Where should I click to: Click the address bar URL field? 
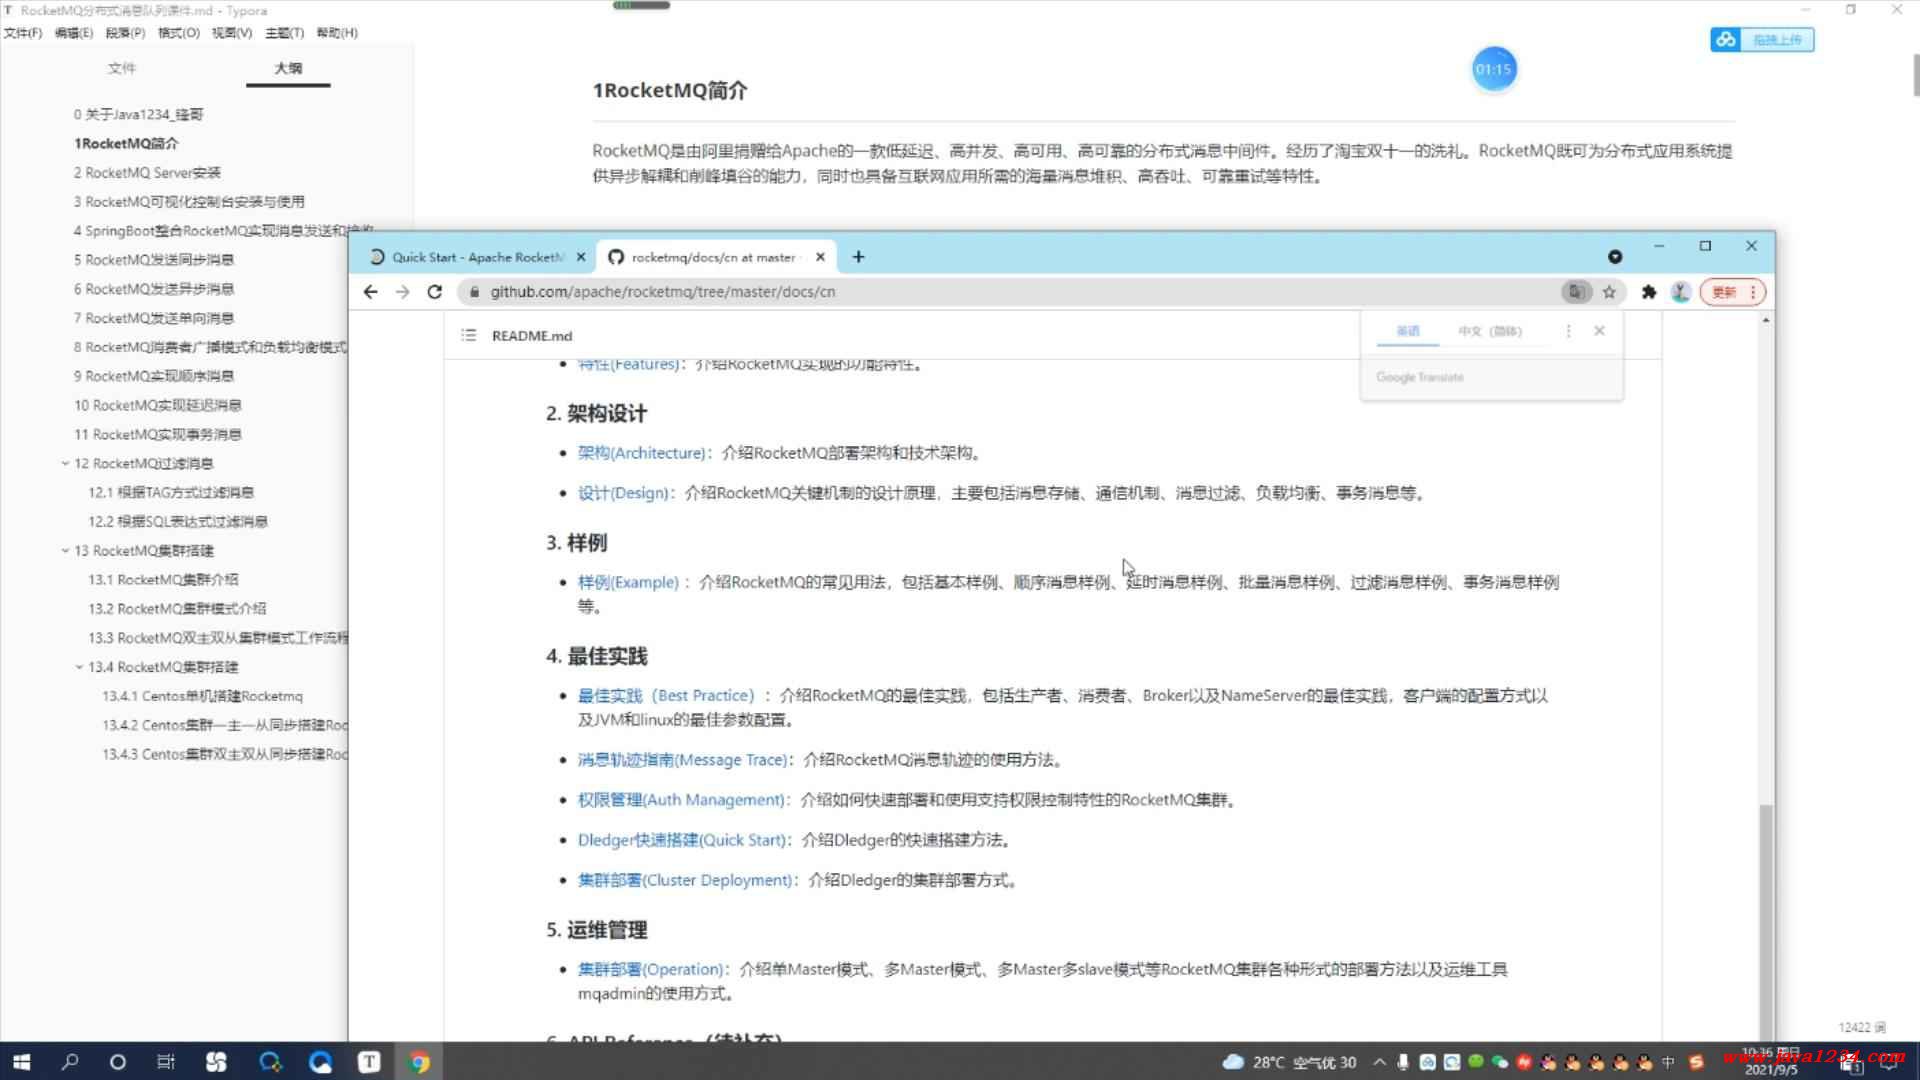pos(1010,292)
